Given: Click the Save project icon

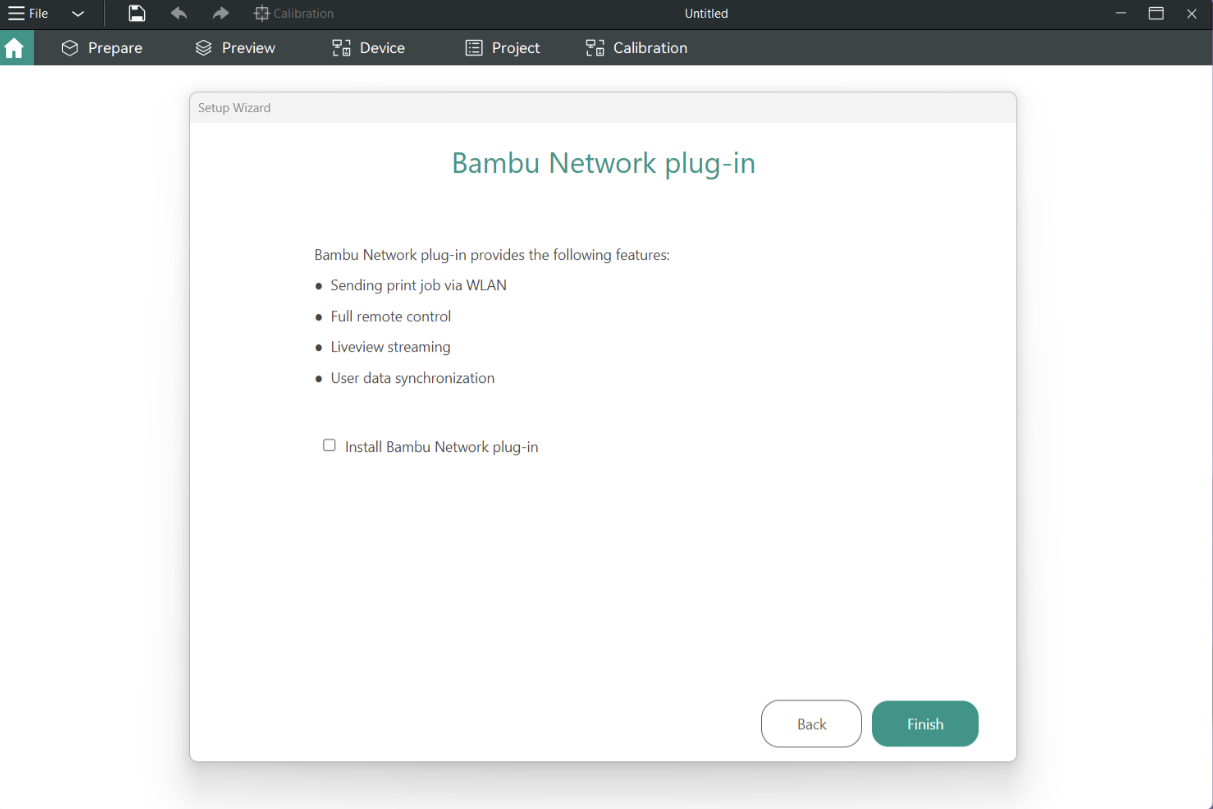Looking at the screenshot, I should (x=136, y=13).
